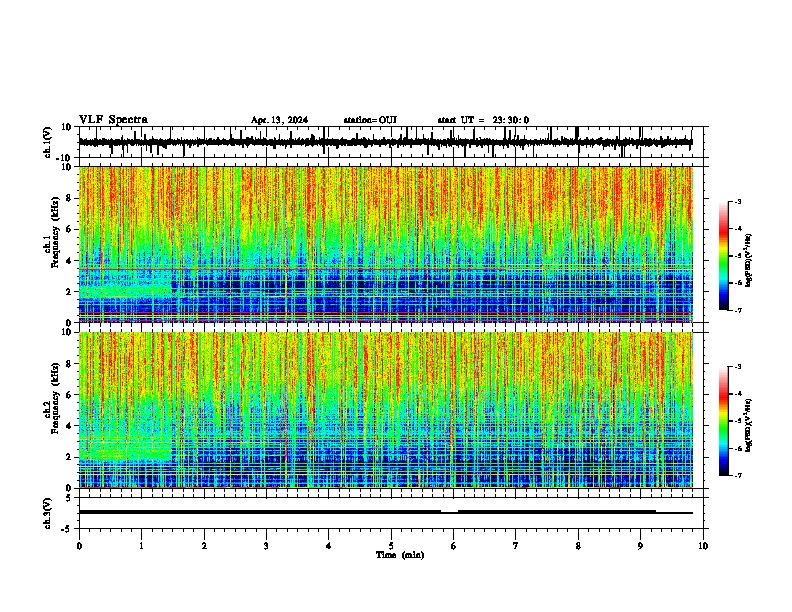Click the "-3" tick on ch.1 colorbar
This screenshot has width=792, height=612.
[x=737, y=201]
